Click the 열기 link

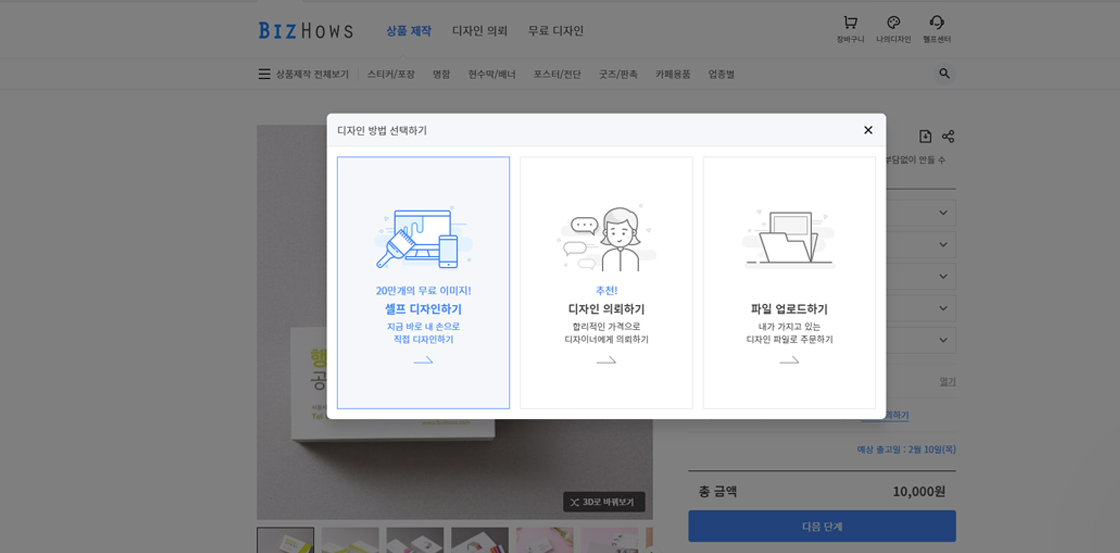[947, 382]
